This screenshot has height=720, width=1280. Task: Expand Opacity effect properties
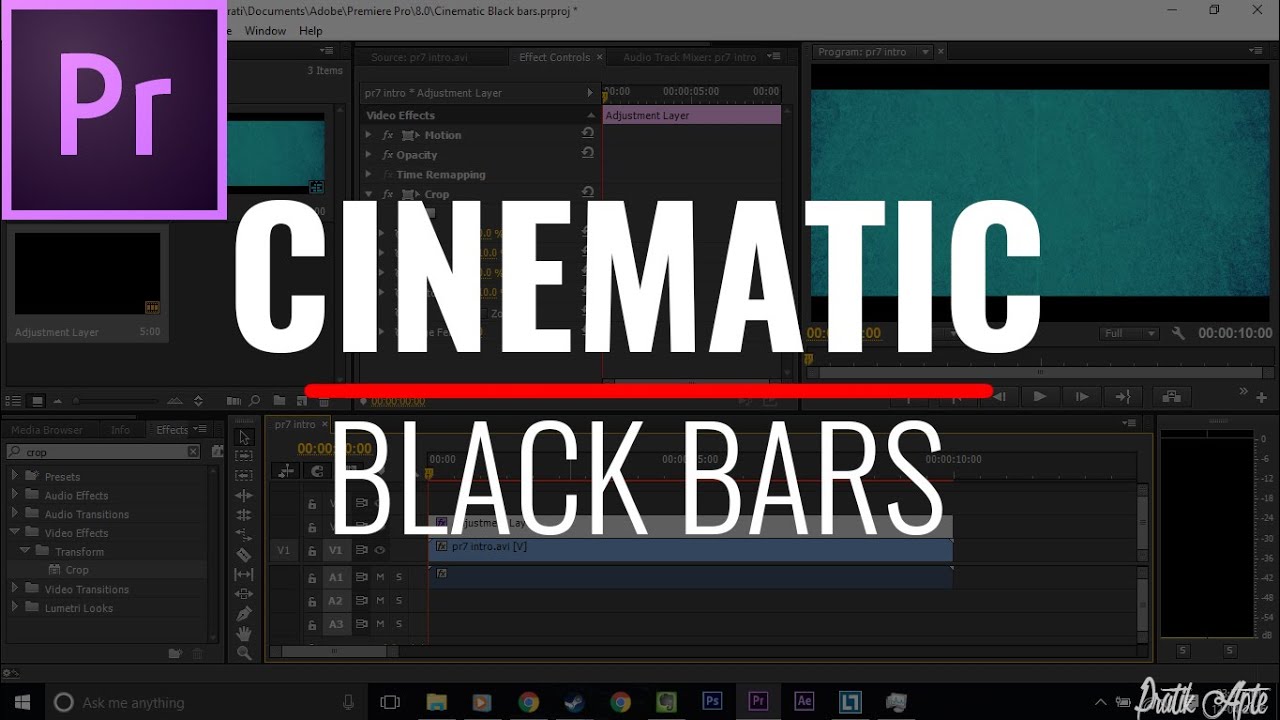(368, 155)
